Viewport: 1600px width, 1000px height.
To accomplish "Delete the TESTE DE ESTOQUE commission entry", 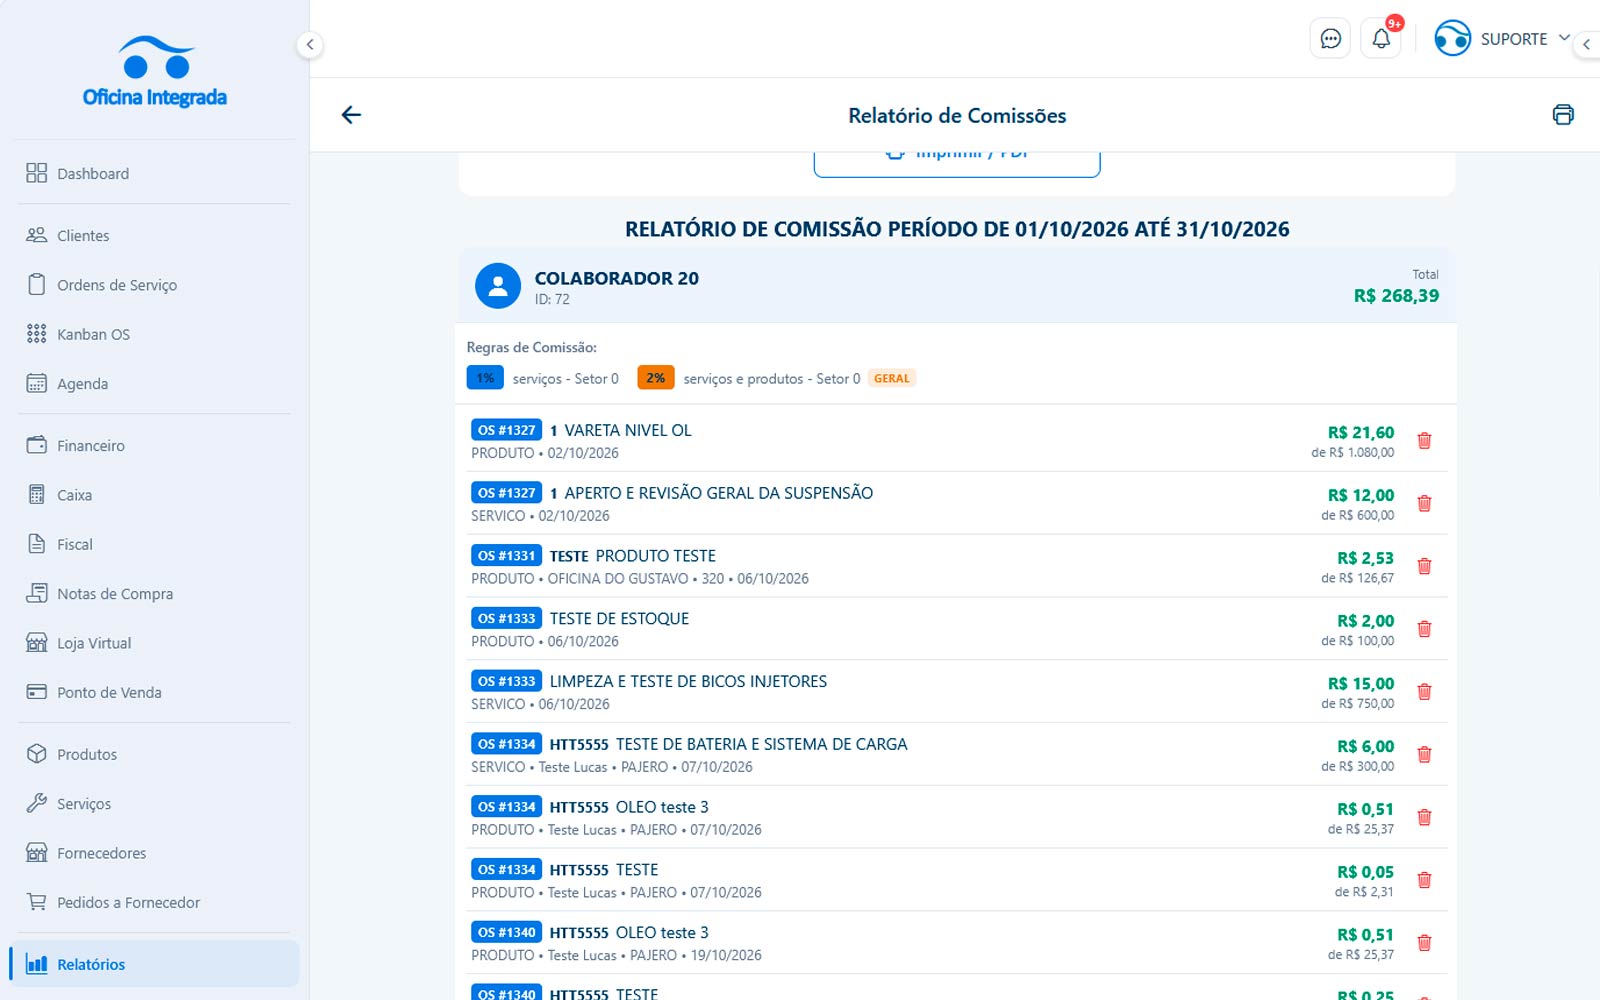I will click(x=1425, y=629).
